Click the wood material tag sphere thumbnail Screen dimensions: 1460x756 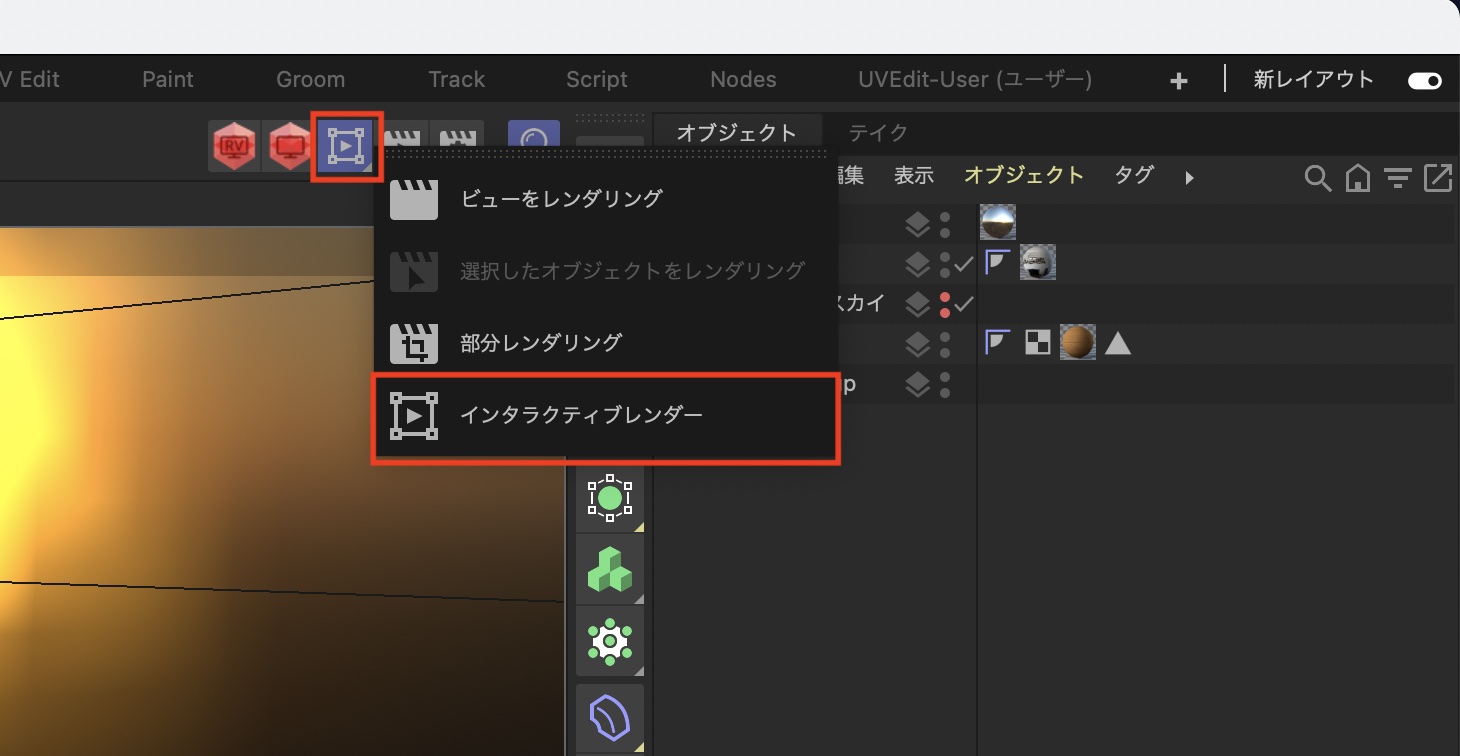[1077, 344]
